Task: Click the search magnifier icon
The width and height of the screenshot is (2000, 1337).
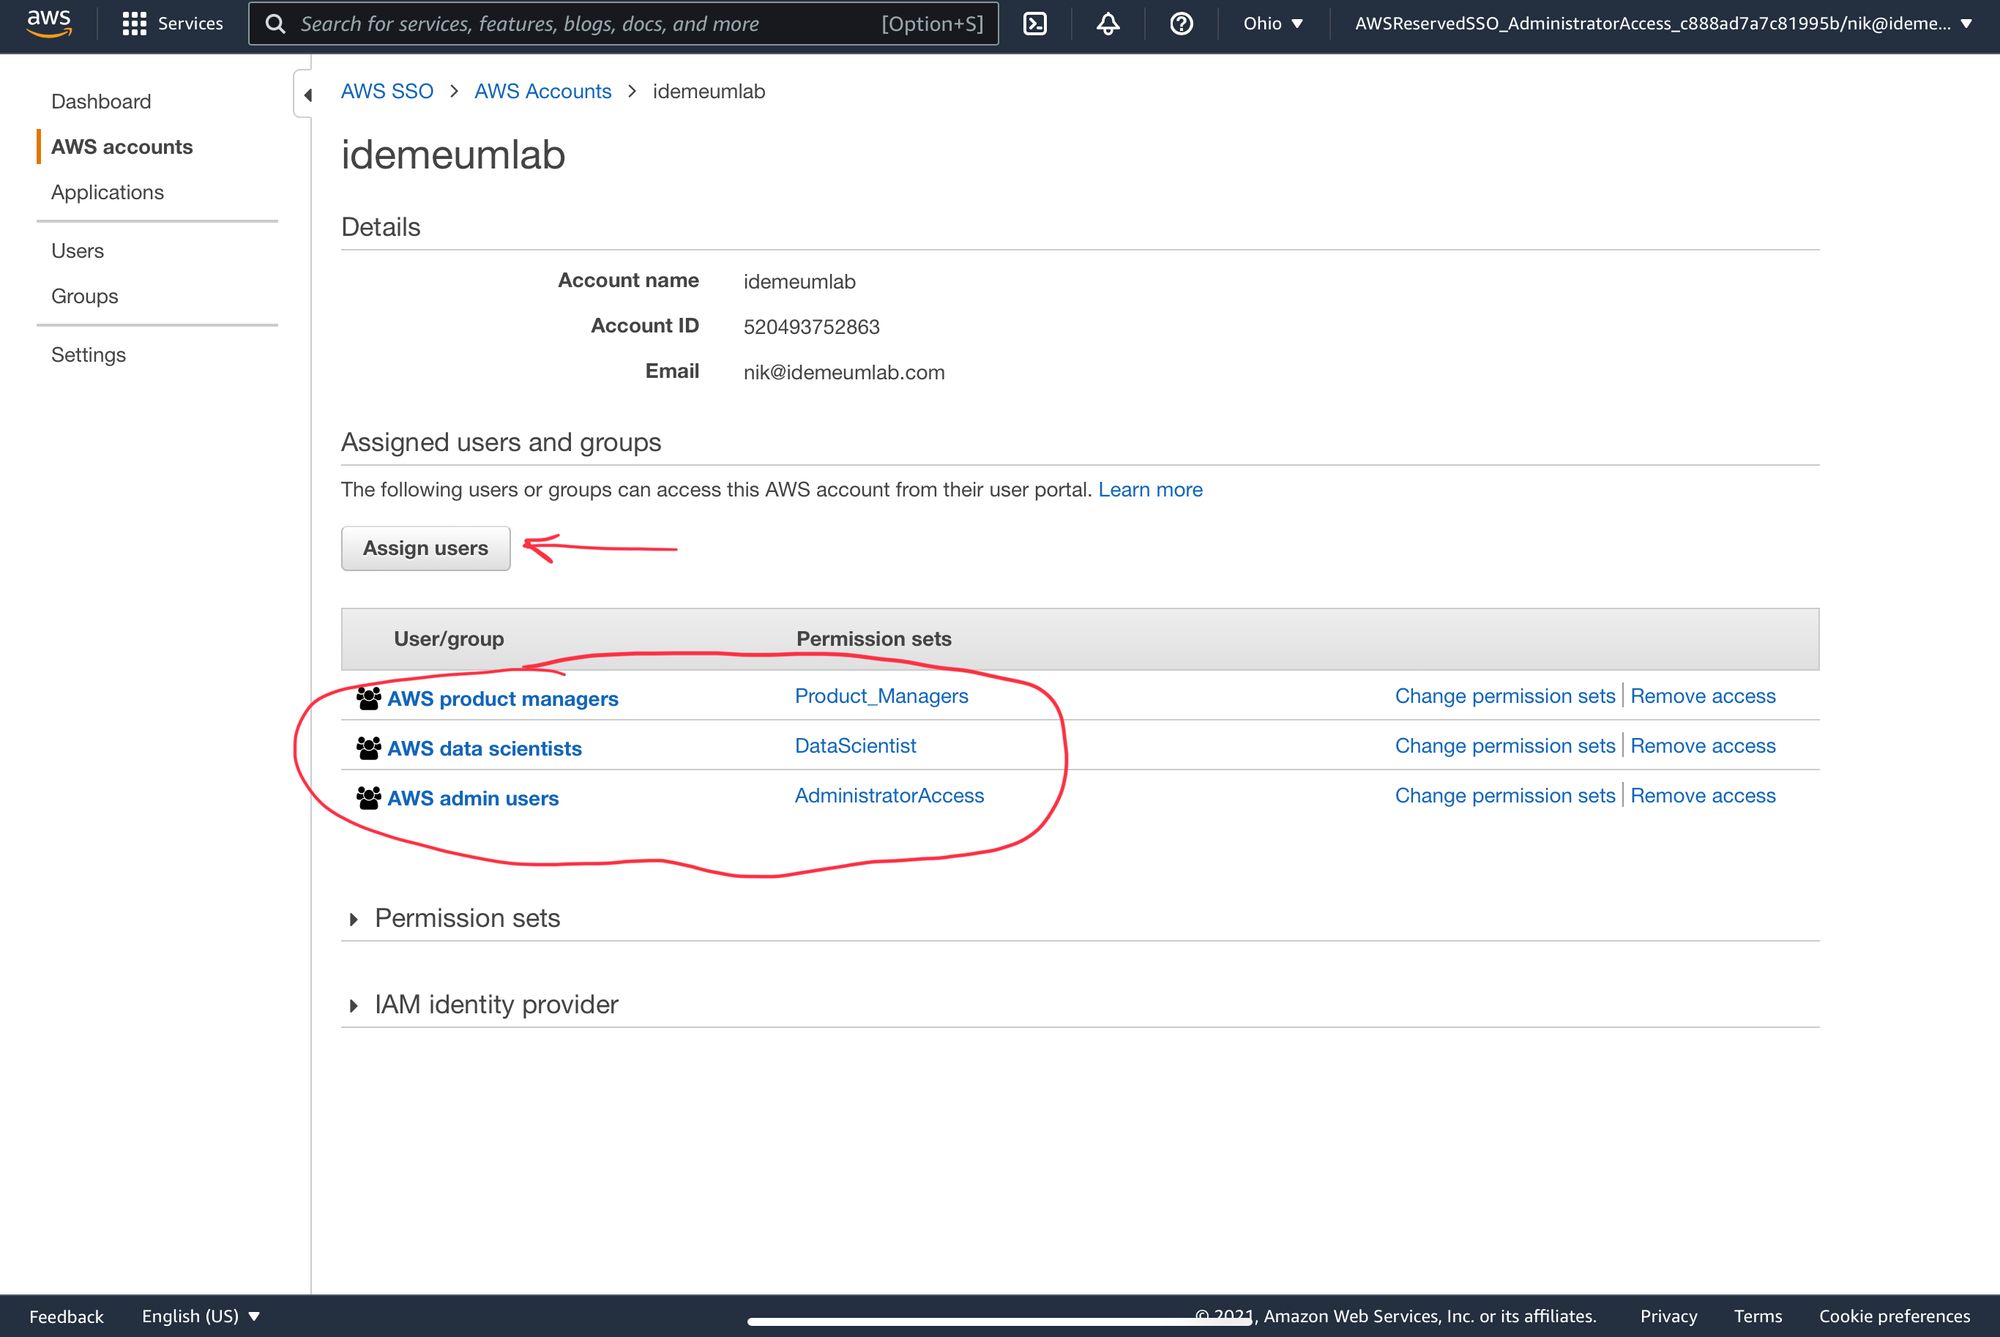Action: pyautogui.click(x=276, y=24)
